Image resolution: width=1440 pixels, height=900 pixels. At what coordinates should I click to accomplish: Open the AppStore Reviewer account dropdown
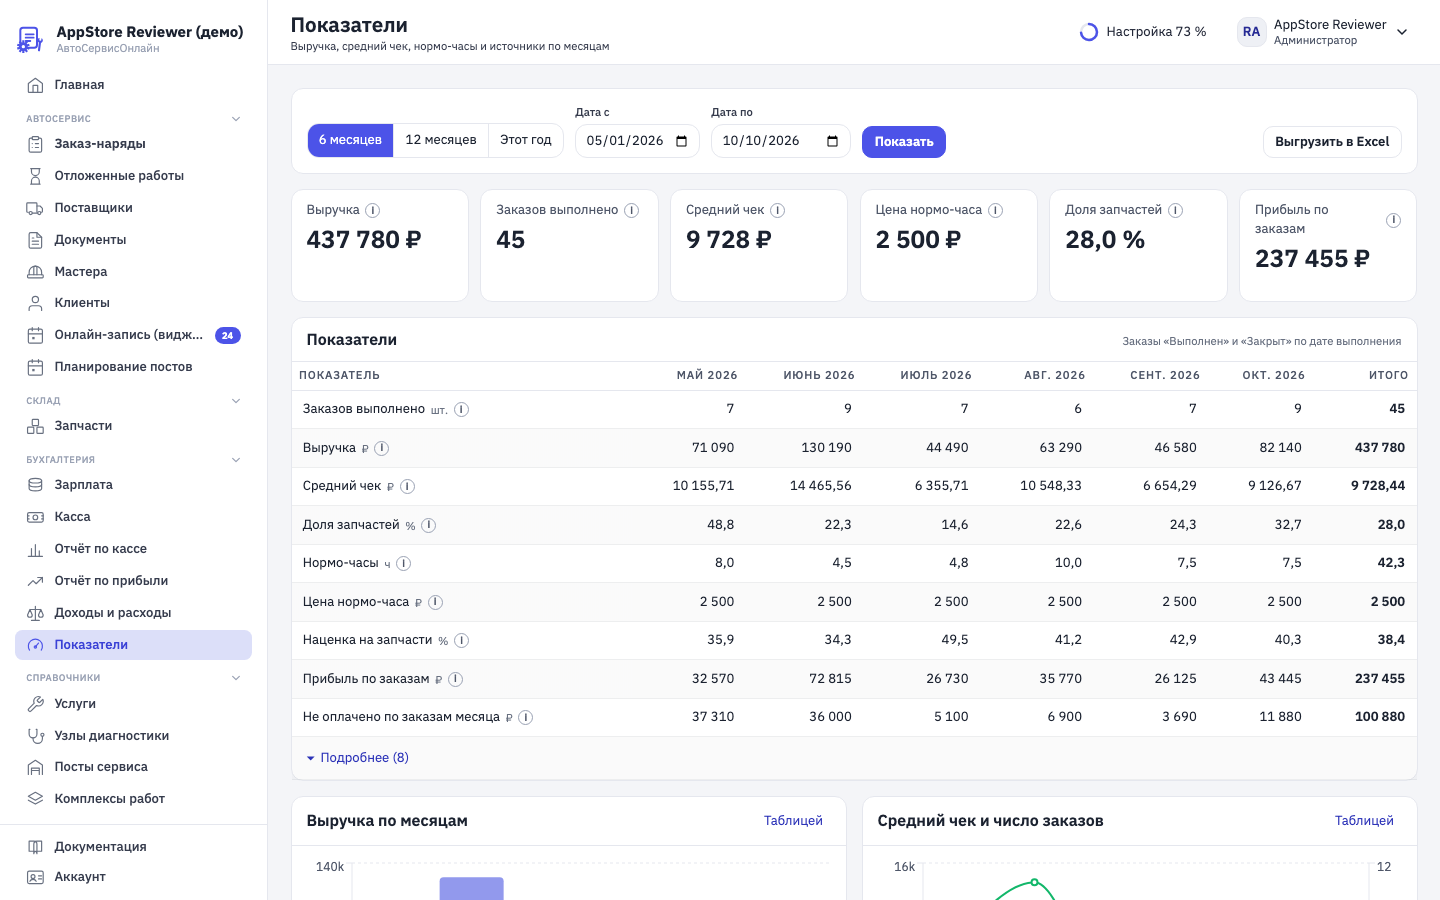click(x=1324, y=32)
